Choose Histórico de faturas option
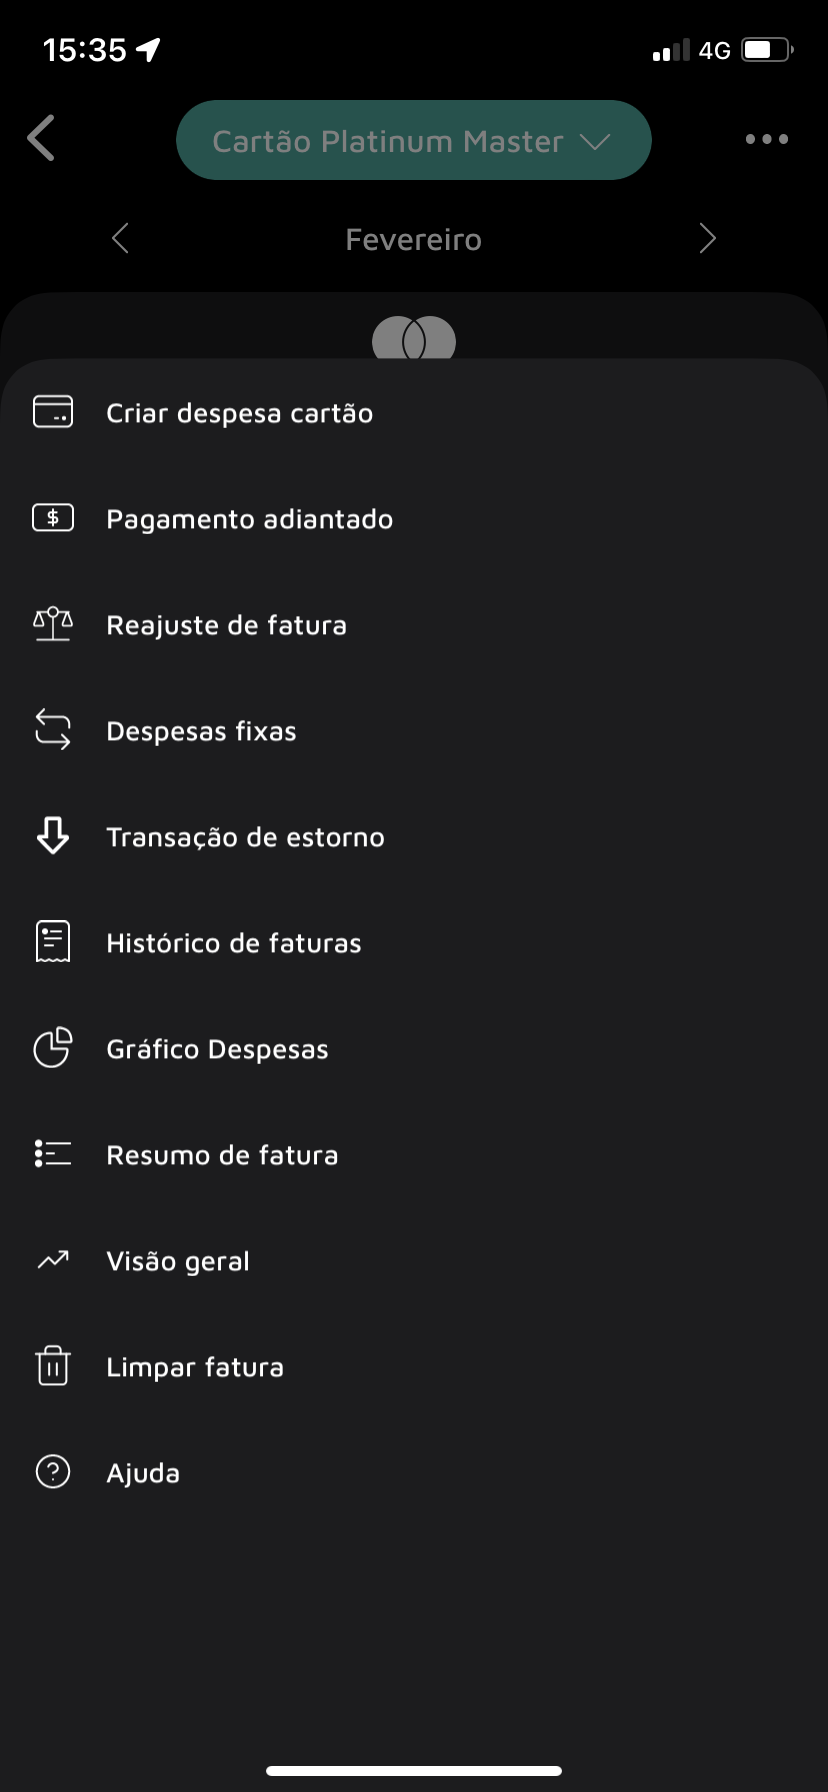Screen dimensions: 828x1792 [x=234, y=943]
